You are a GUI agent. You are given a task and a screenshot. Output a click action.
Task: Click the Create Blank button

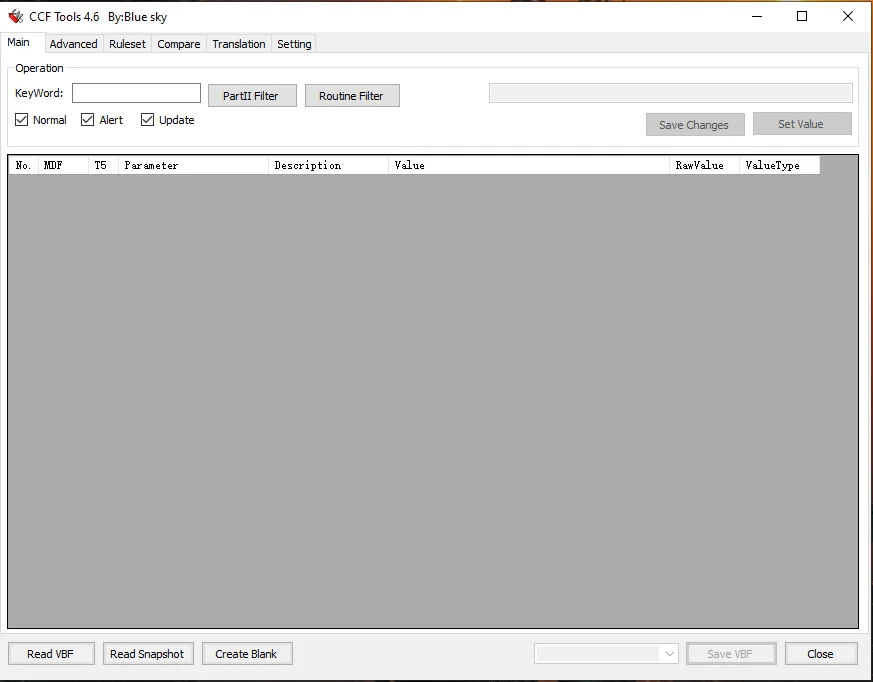(x=246, y=654)
